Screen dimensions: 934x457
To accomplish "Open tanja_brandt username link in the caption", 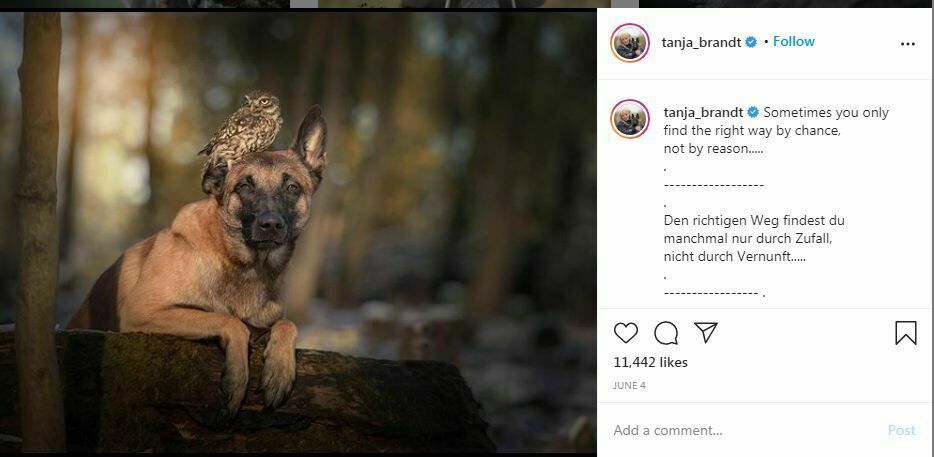I will 704,113.
